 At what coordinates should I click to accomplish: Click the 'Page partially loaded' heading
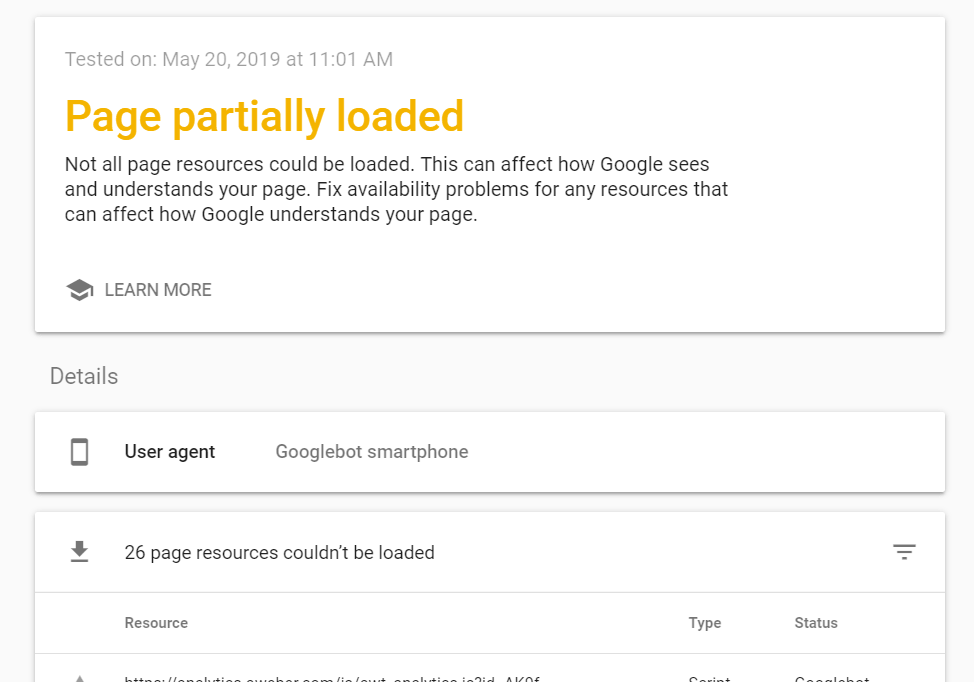pyautogui.click(x=264, y=116)
